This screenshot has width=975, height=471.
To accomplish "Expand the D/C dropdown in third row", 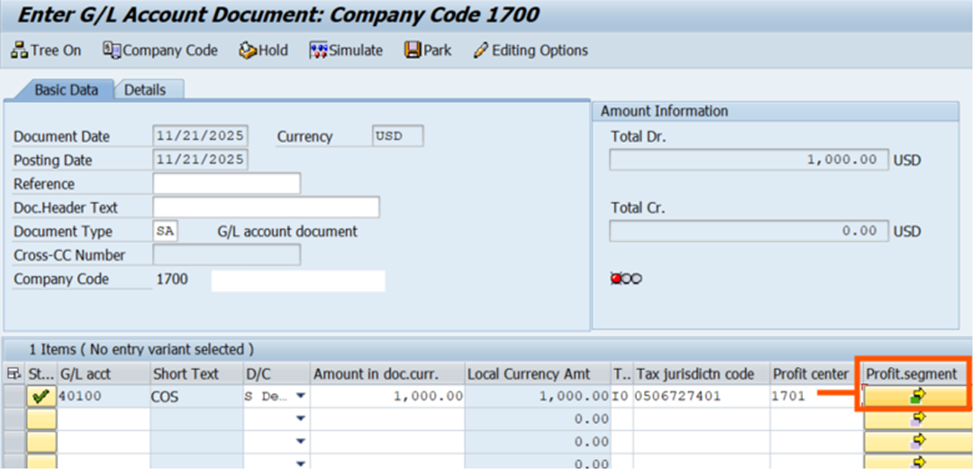I will (x=299, y=440).
